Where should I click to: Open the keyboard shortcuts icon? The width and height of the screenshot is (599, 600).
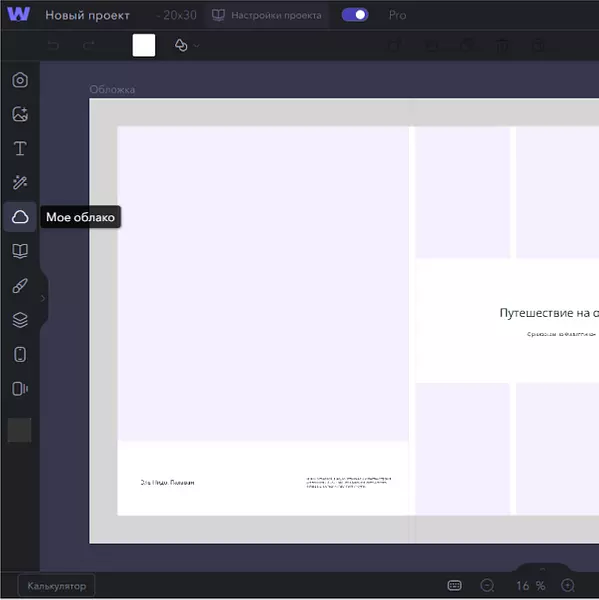pyautogui.click(x=454, y=585)
